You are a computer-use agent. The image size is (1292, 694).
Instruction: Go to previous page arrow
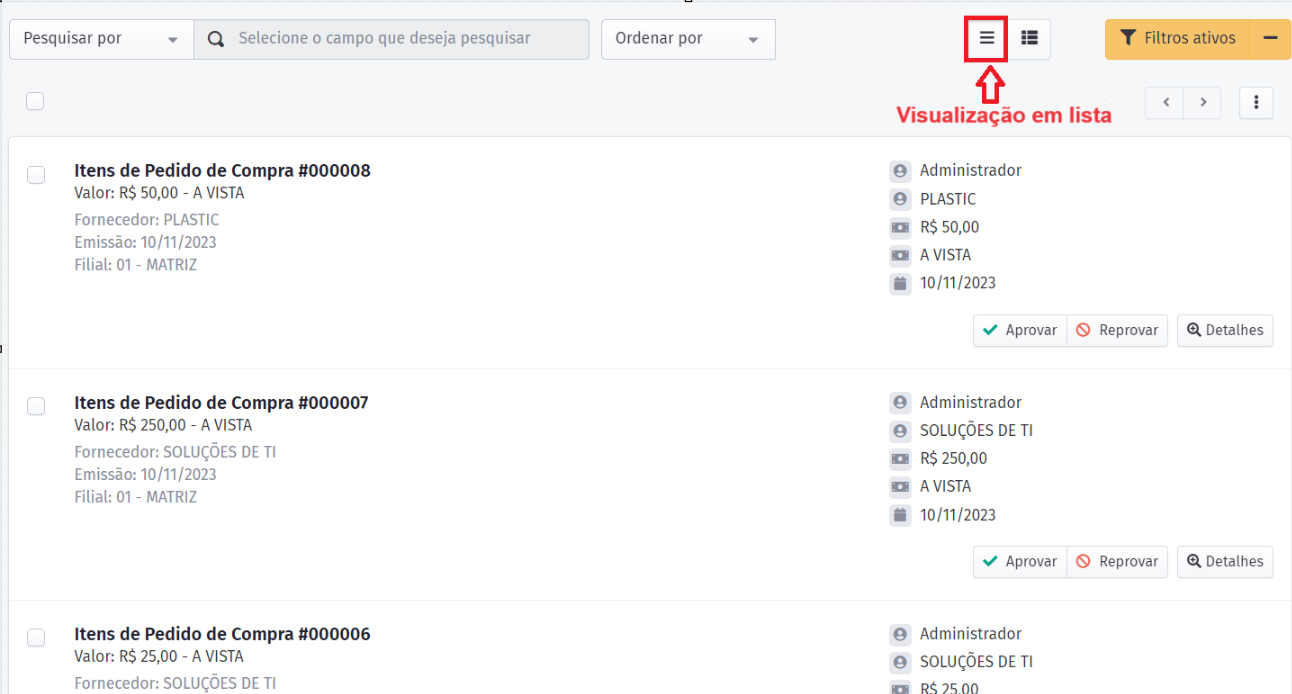(x=1165, y=102)
